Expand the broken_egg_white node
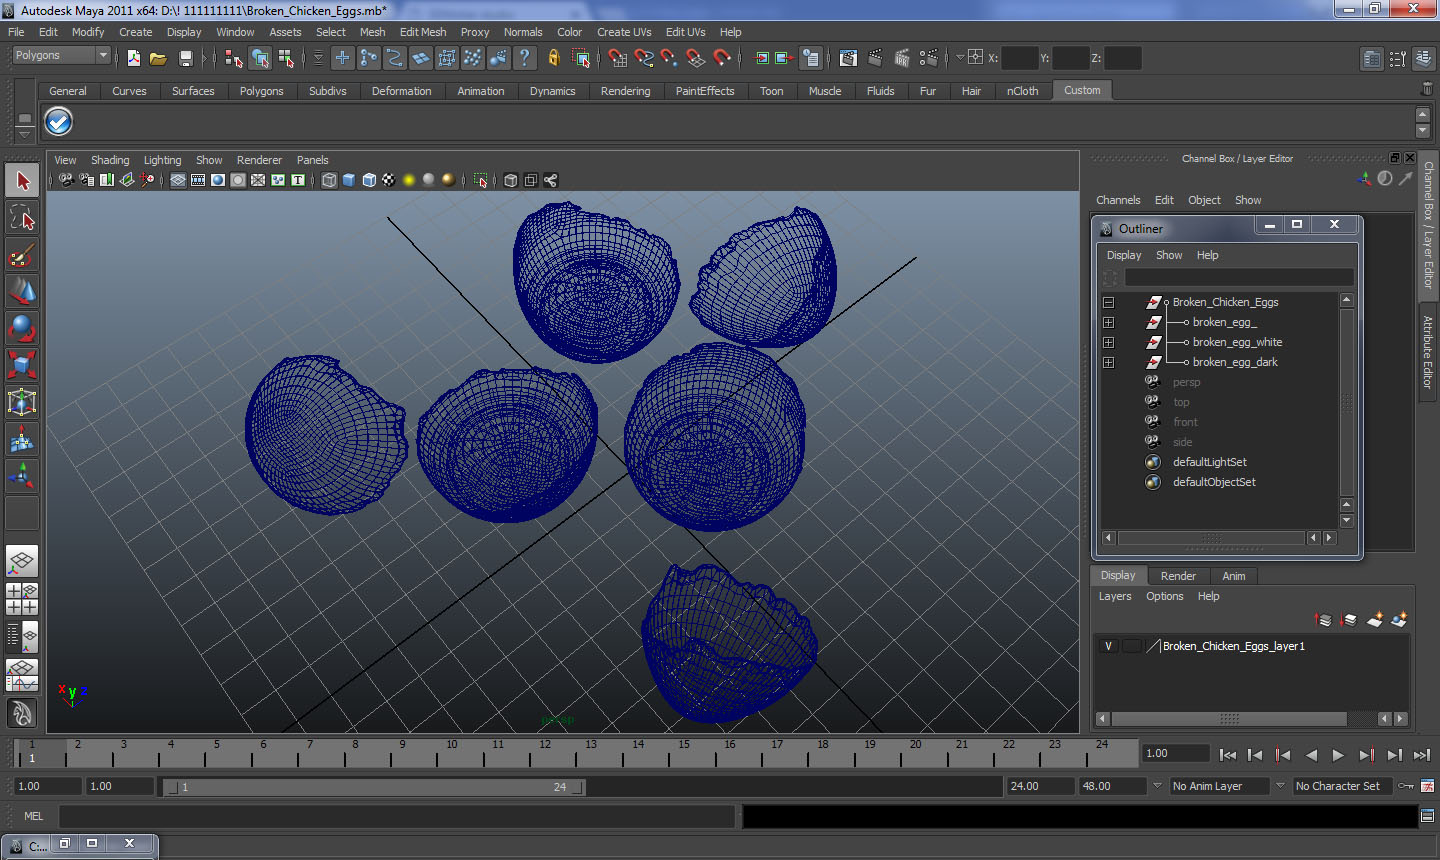 point(1108,342)
